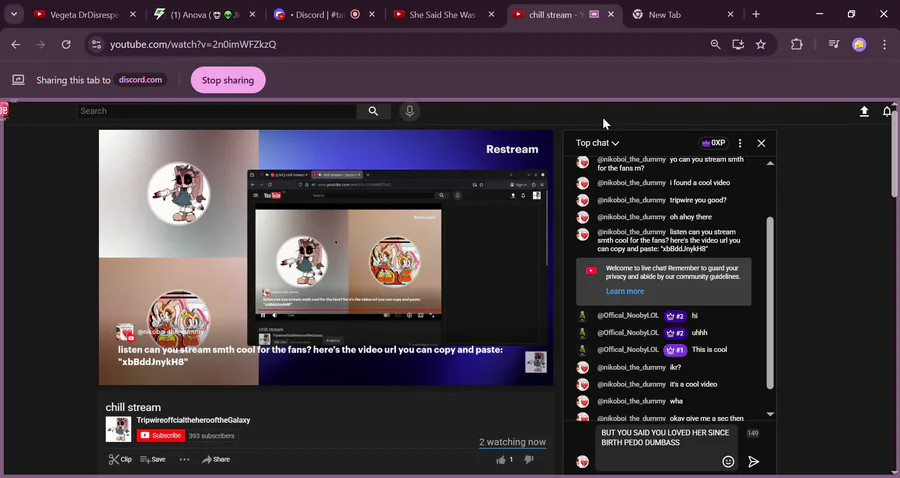Open more actions ellipsis under video

tap(184, 459)
